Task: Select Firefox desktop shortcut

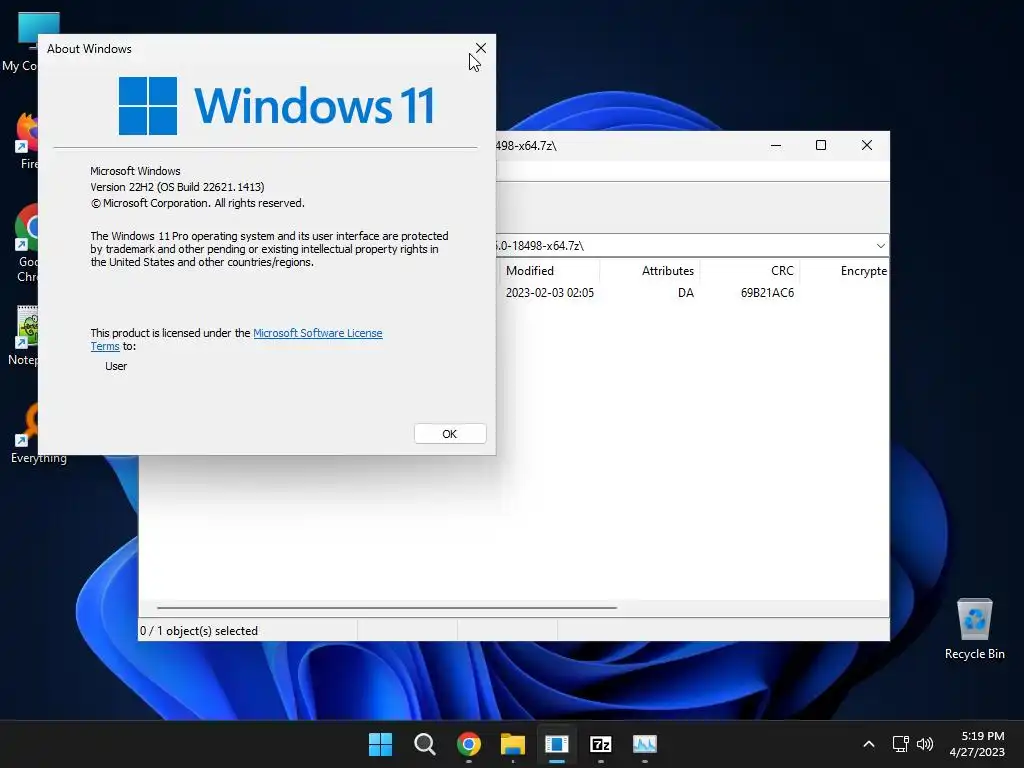Action: pyautogui.click(x=27, y=141)
